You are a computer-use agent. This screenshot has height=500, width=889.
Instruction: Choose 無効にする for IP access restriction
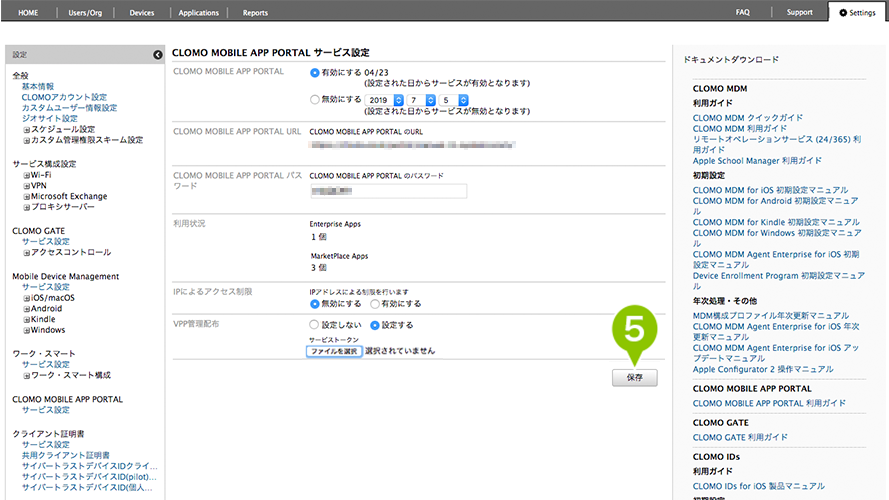315,304
